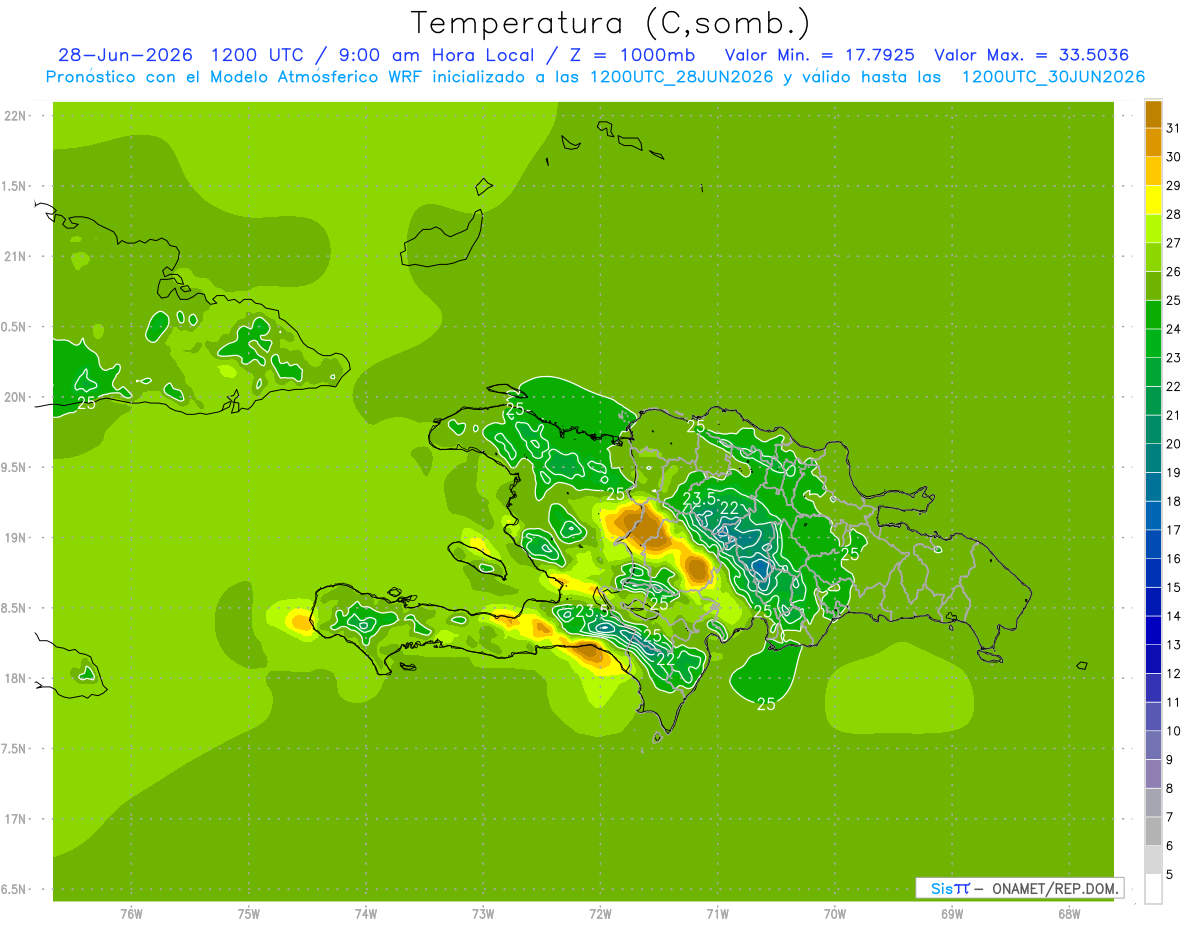This screenshot has height=927, width=1200.
Task: Click the '28' colorbar scale label
Action: click(x=1174, y=214)
